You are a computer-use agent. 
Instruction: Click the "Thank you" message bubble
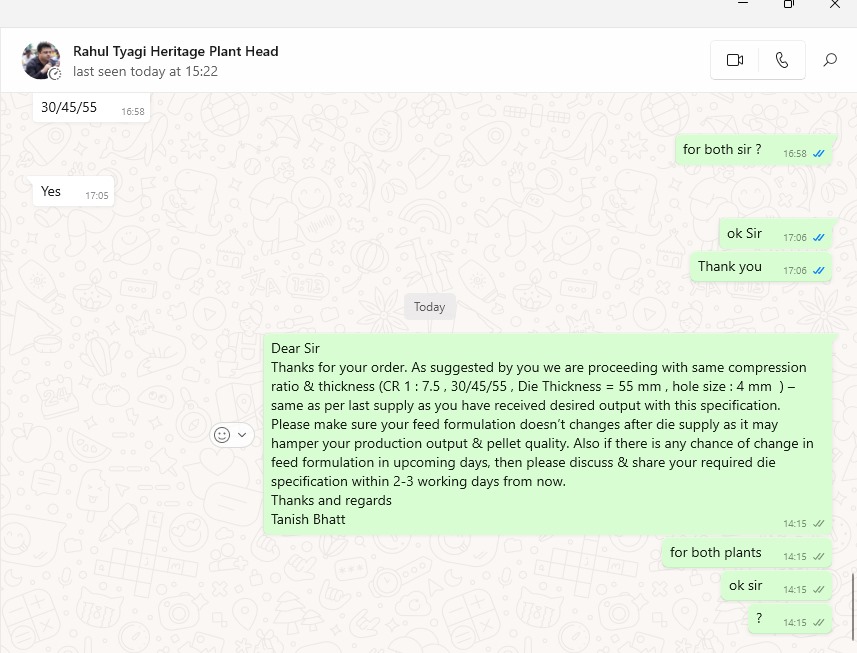pos(730,267)
